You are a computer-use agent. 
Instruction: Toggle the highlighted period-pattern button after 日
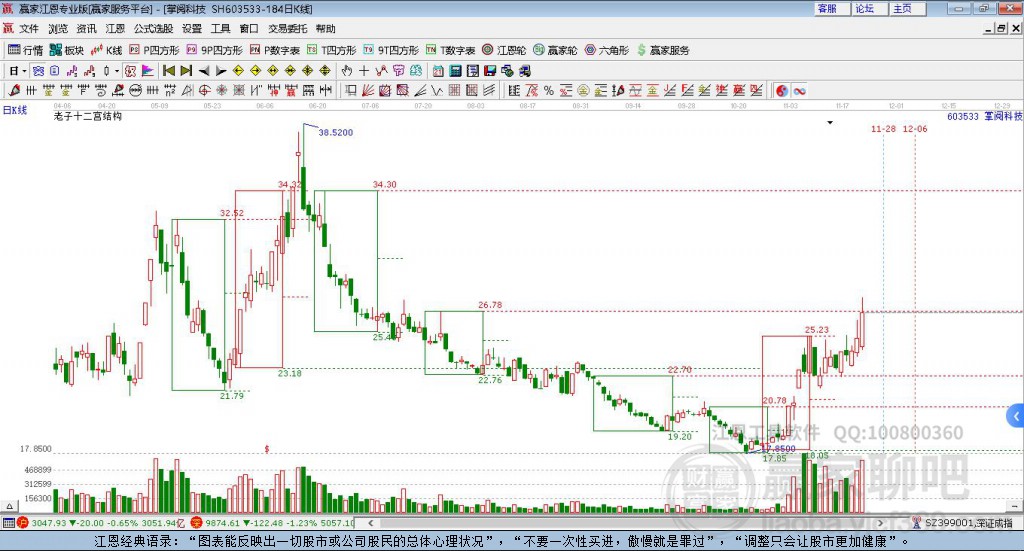[38, 71]
